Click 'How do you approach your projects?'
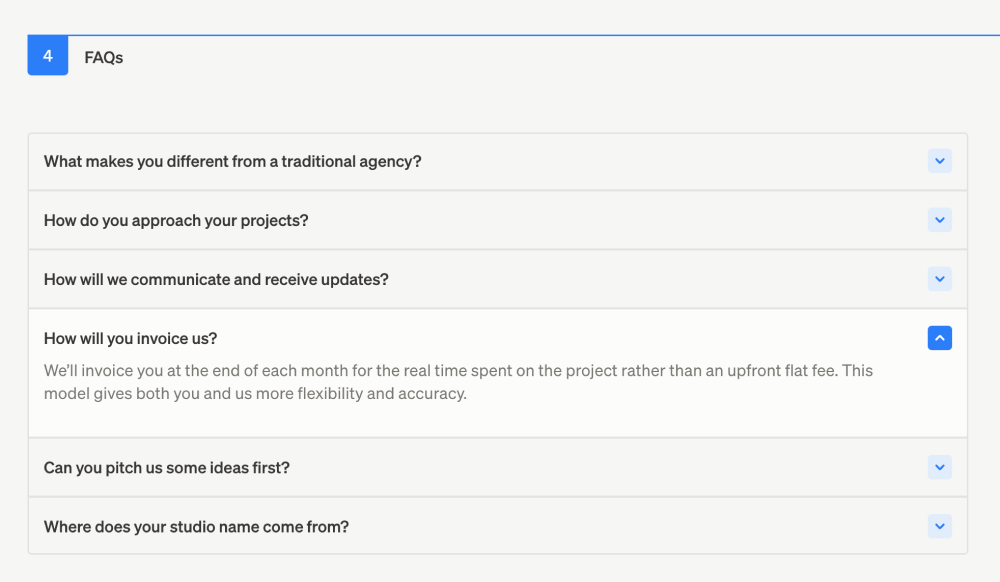 [x=176, y=221]
